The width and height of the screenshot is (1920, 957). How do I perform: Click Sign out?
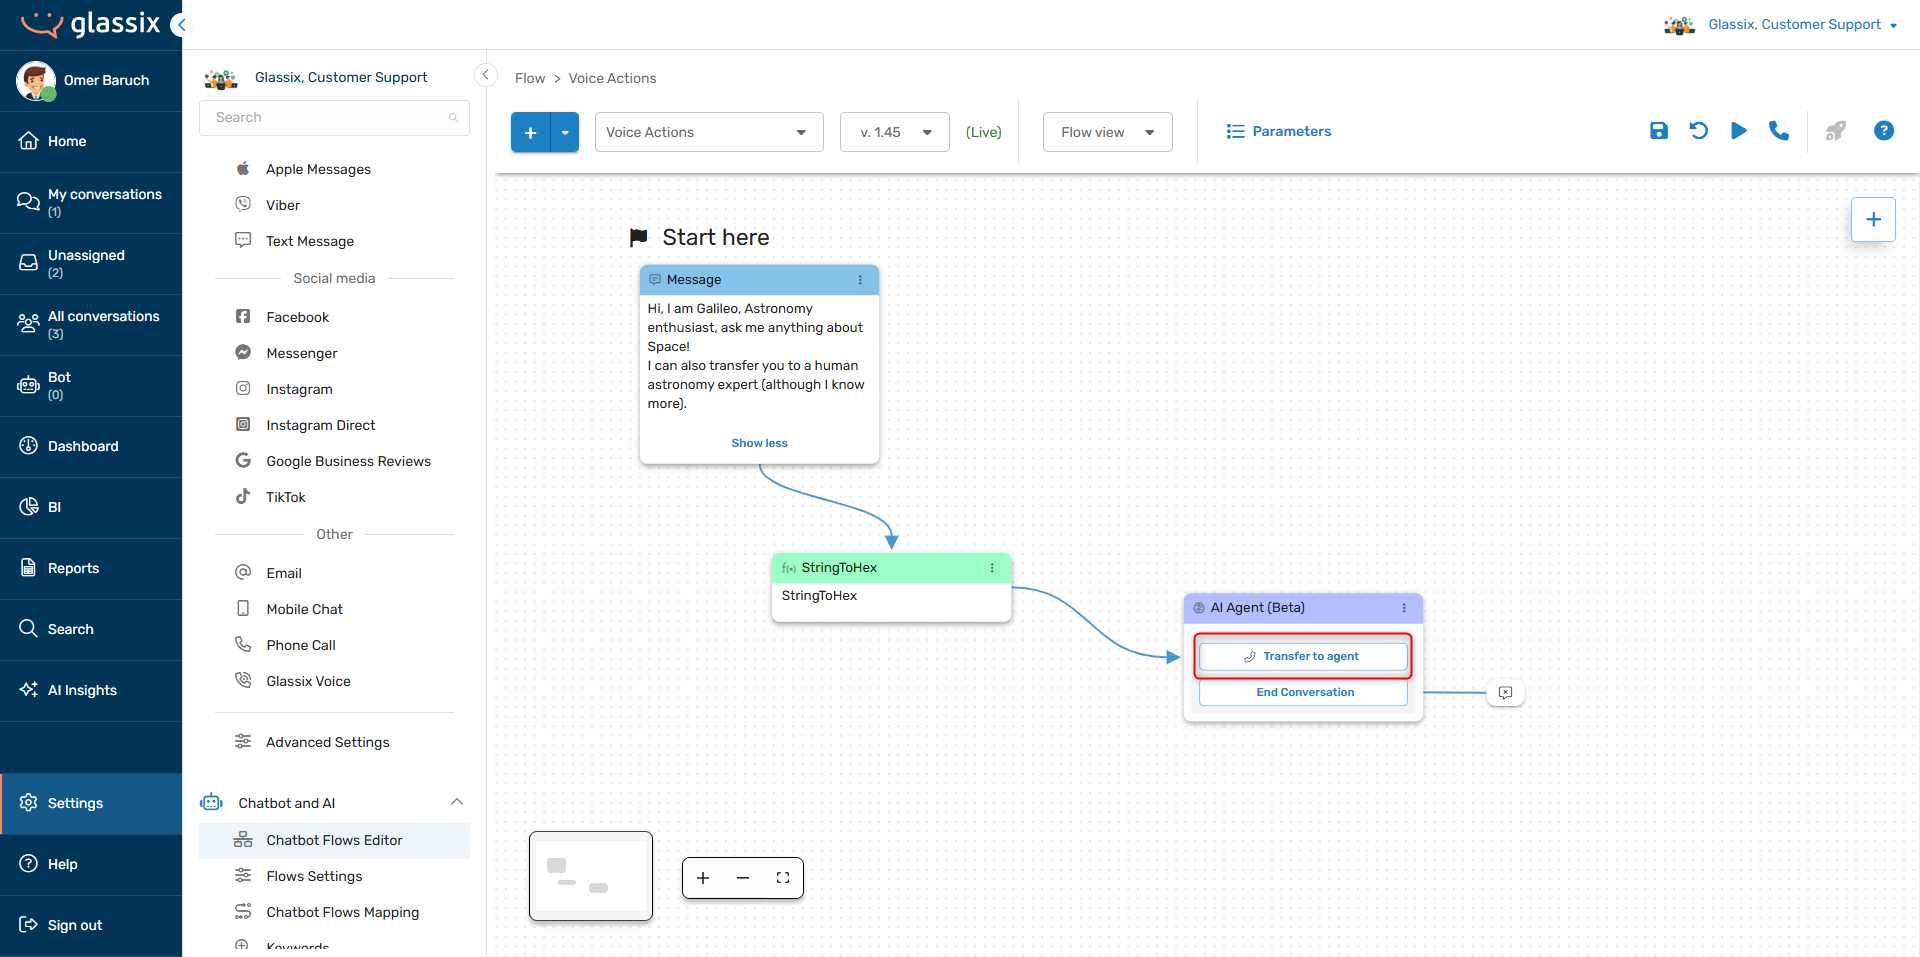(91, 925)
